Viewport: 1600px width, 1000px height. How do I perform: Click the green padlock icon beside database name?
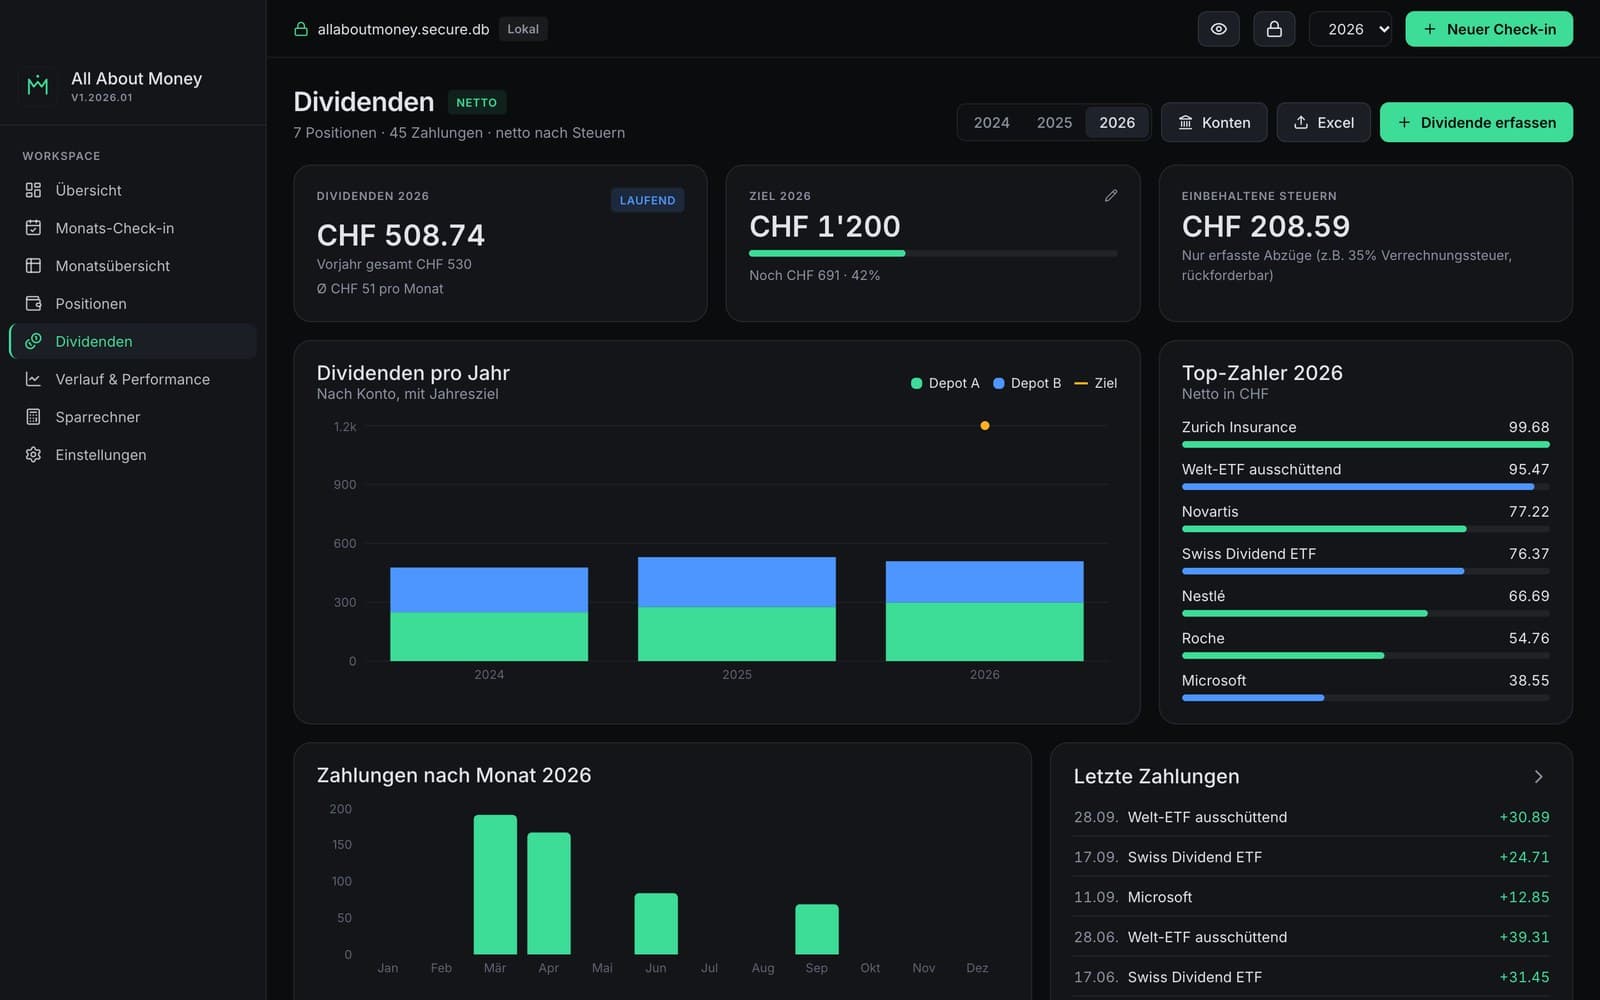pos(301,29)
